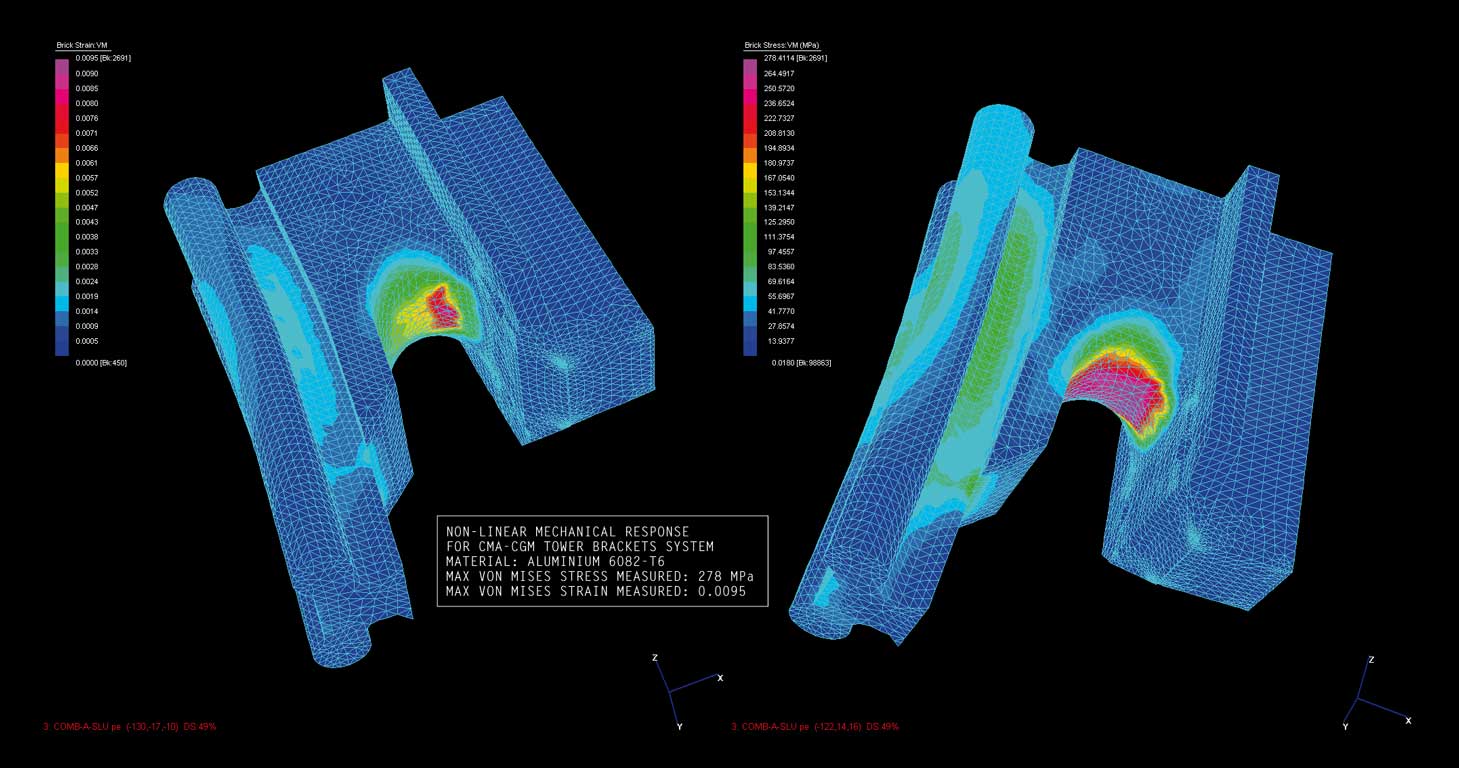The width and height of the screenshot is (1459, 768).
Task: Click the Z axis label of right triad
Action: coord(1371,660)
